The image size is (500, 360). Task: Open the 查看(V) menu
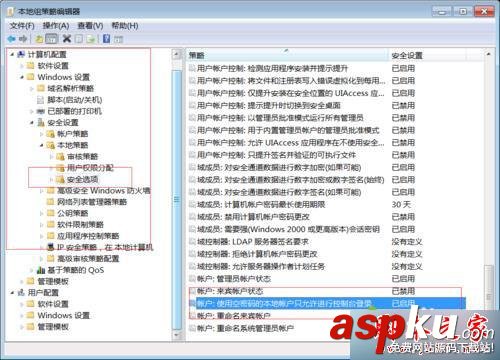[90, 26]
